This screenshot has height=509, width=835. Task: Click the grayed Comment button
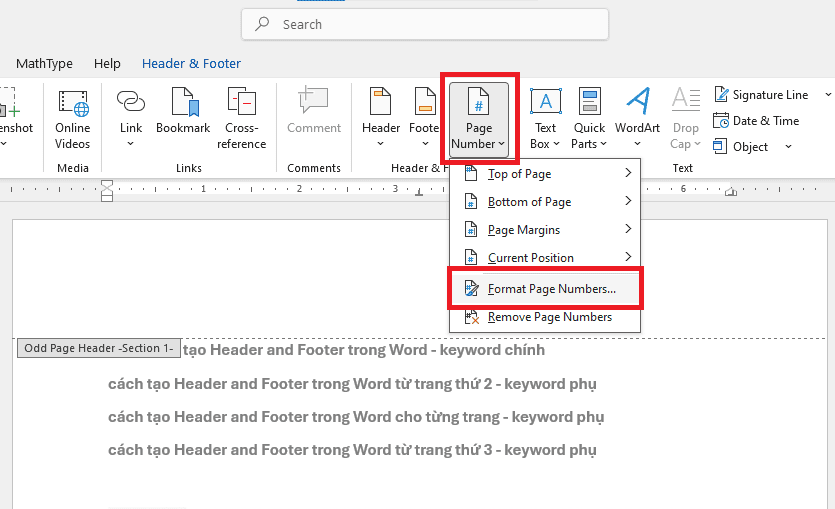coord(314,112)
